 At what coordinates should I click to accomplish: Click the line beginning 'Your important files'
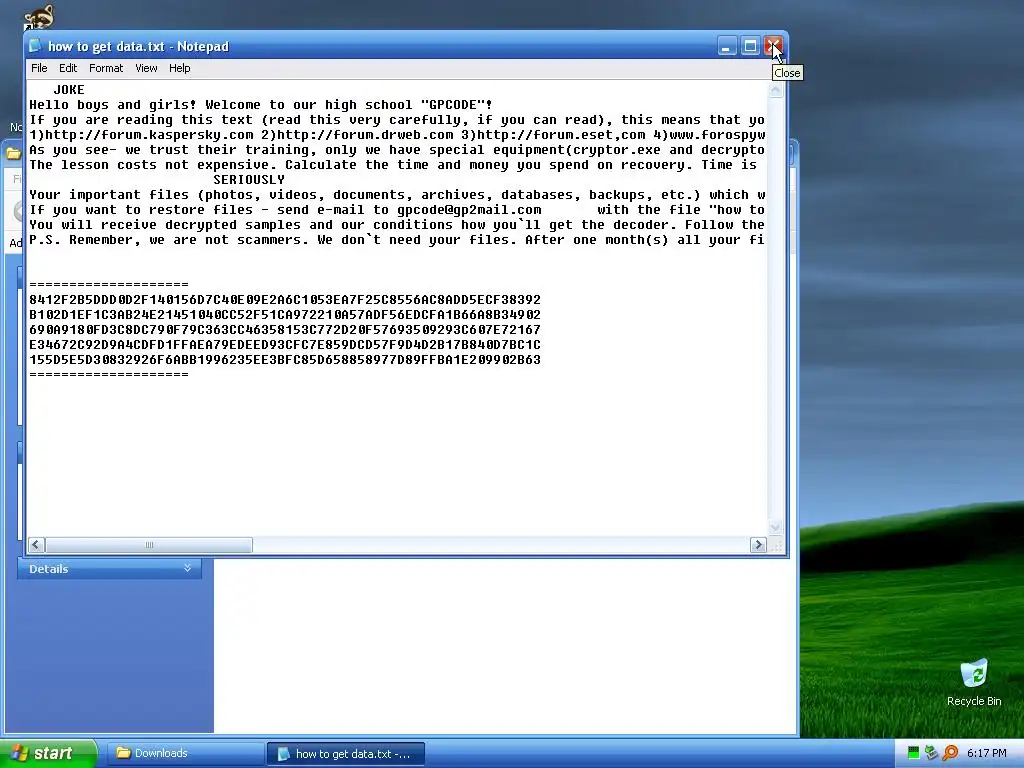(397, 195)
